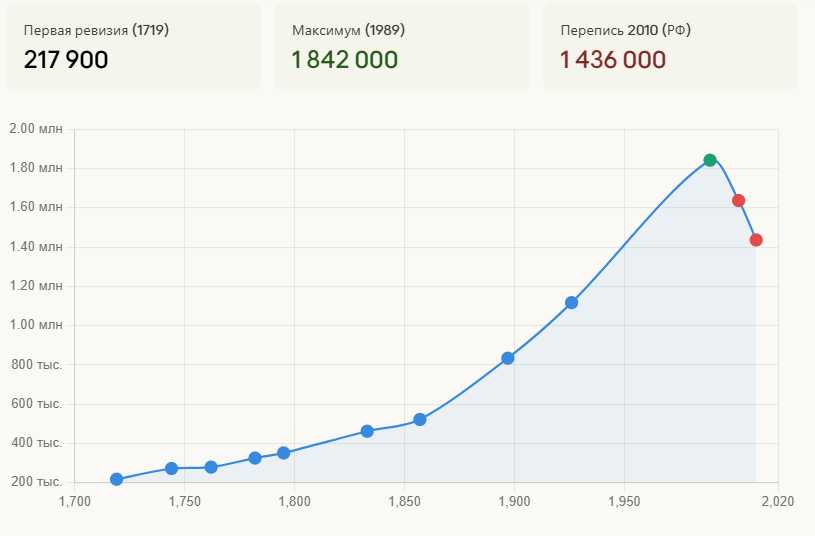Click the '1.60 млн' y-axis label

(36, 207)
